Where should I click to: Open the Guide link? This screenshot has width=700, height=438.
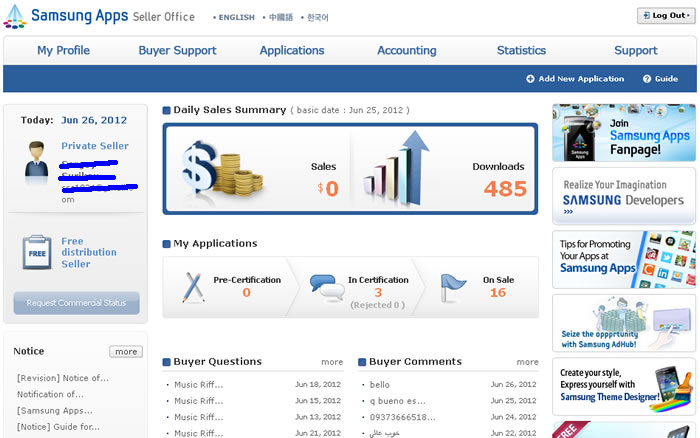(666, 79)
